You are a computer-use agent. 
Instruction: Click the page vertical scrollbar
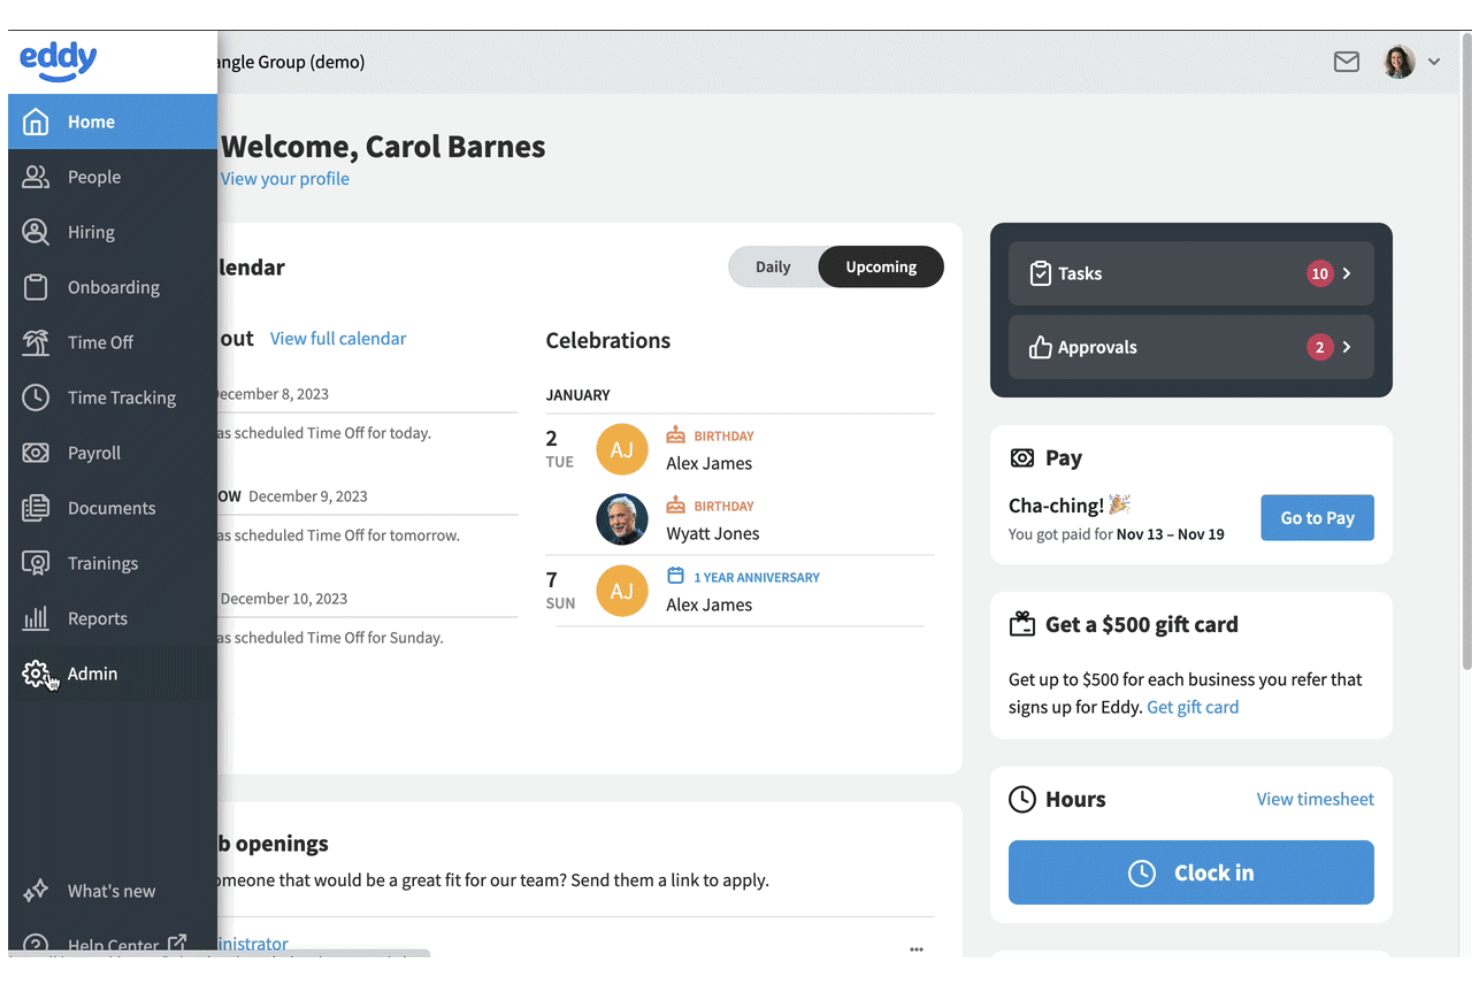pyautogui.click(x=1466, y=350)
